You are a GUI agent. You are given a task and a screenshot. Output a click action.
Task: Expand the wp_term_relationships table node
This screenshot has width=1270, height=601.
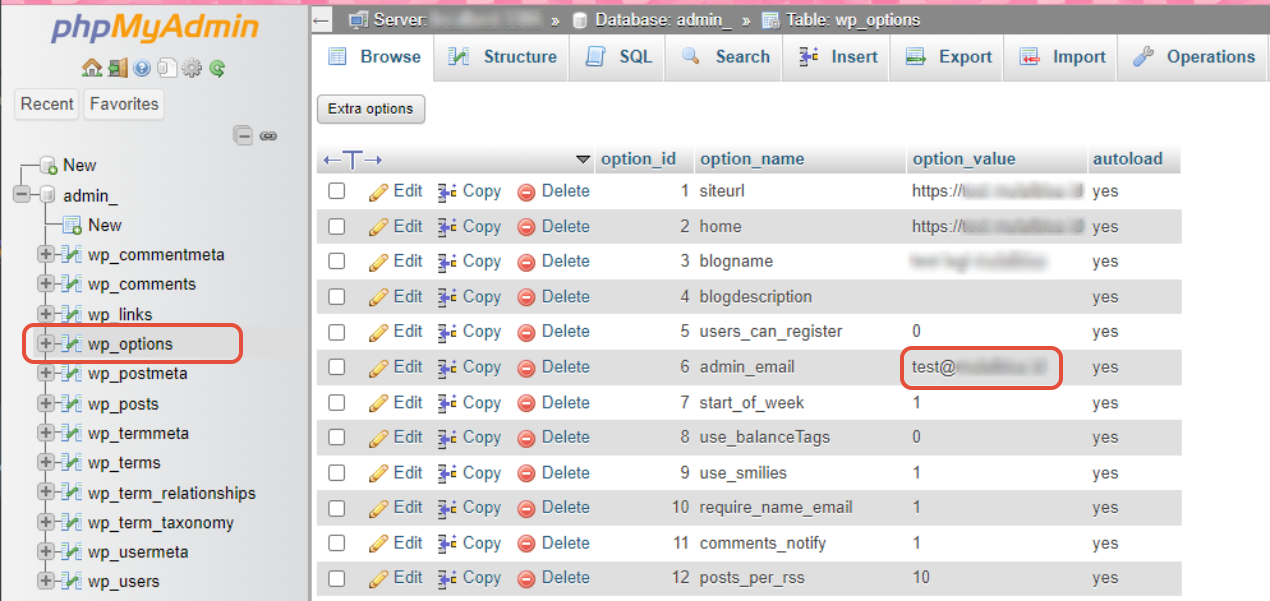tap(45, 492)
